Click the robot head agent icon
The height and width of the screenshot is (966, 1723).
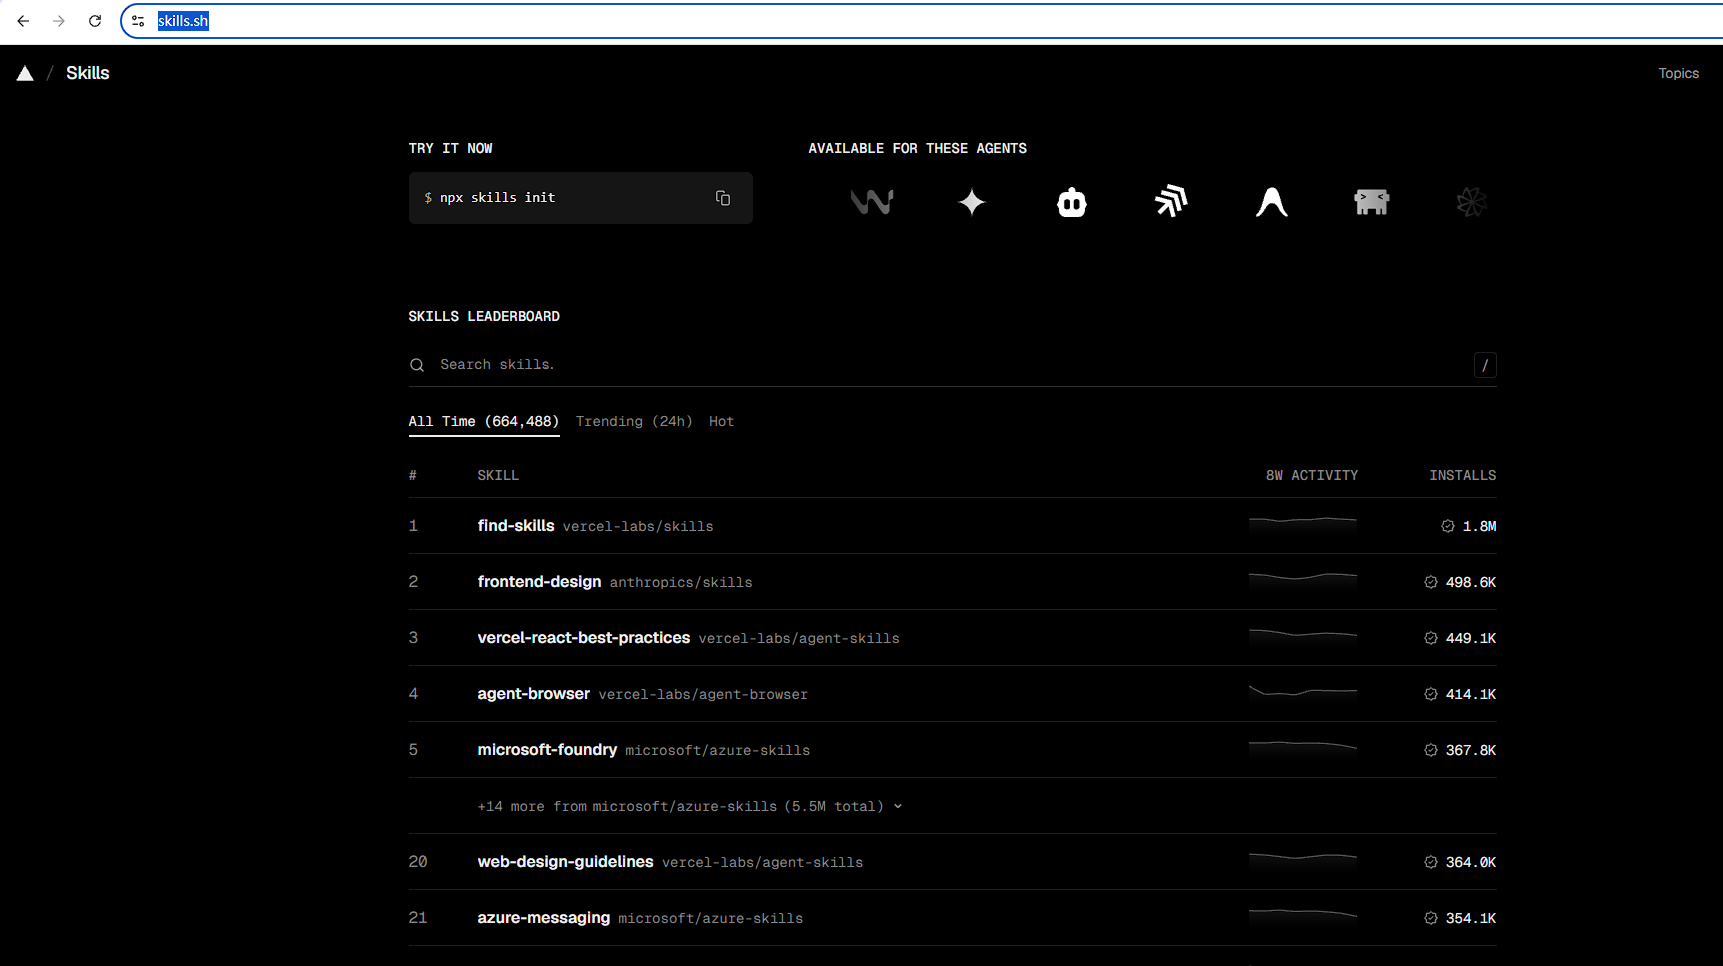(1072, 202)
